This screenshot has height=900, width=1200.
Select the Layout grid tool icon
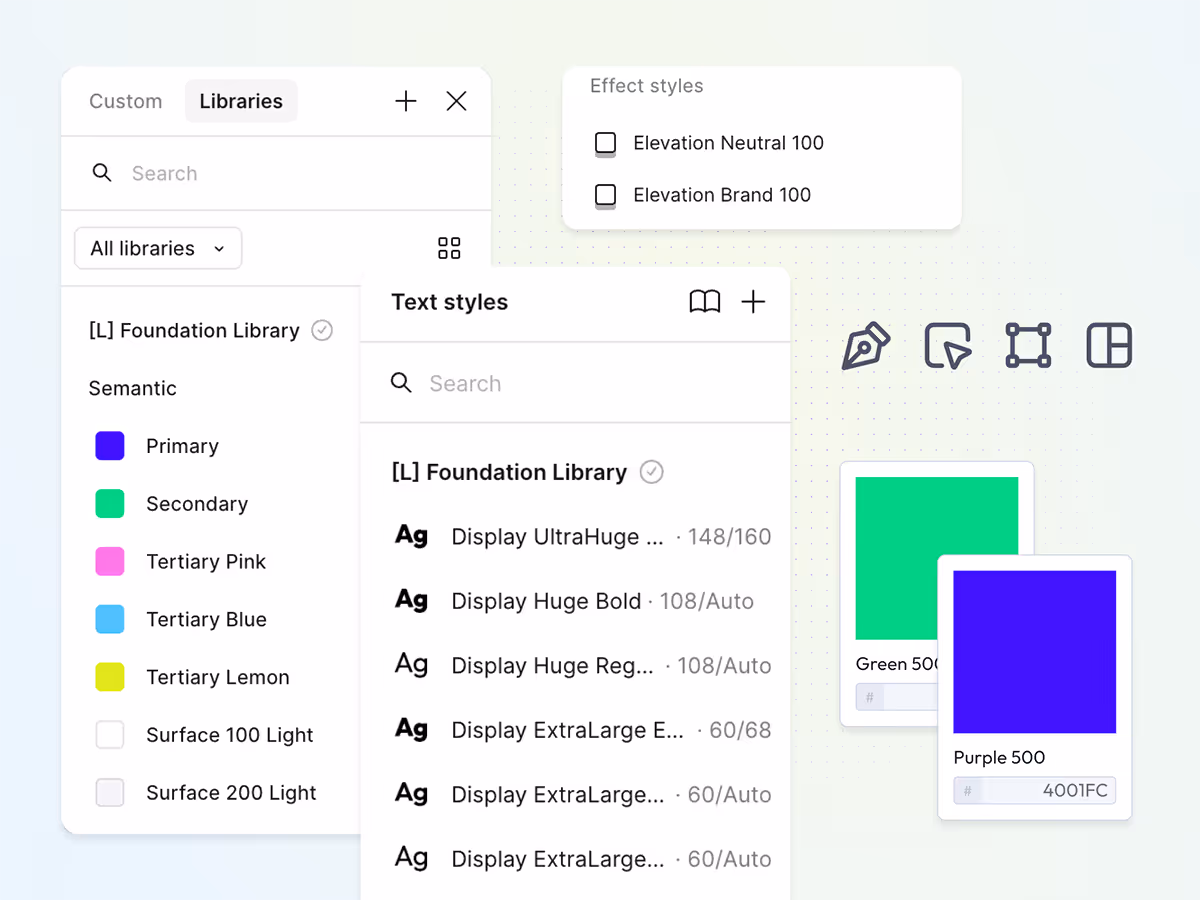[x=1109, y=346]
